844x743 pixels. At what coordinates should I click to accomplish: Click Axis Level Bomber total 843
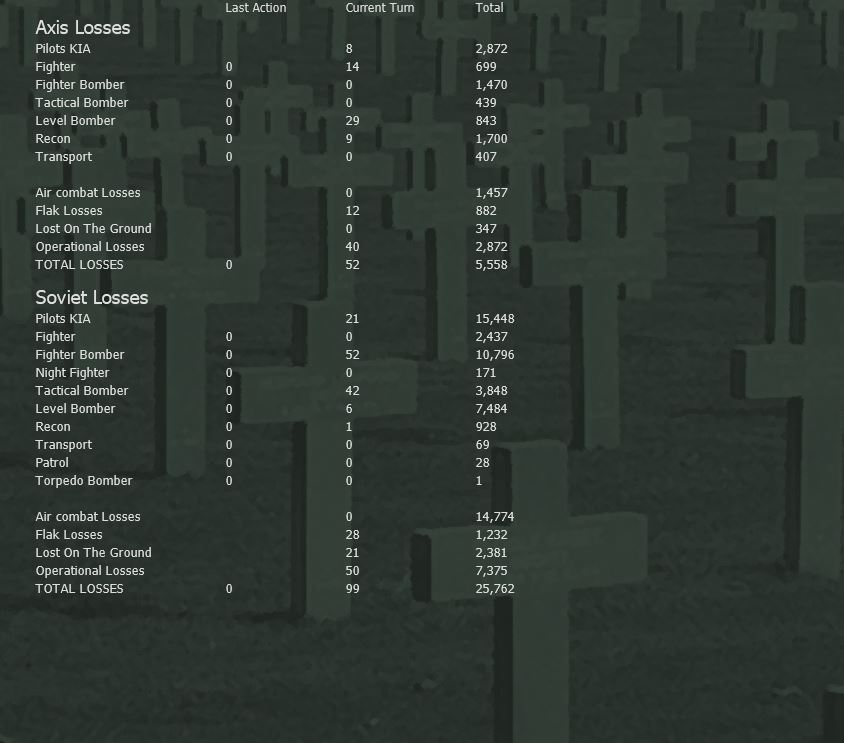[x=486, y=121]
